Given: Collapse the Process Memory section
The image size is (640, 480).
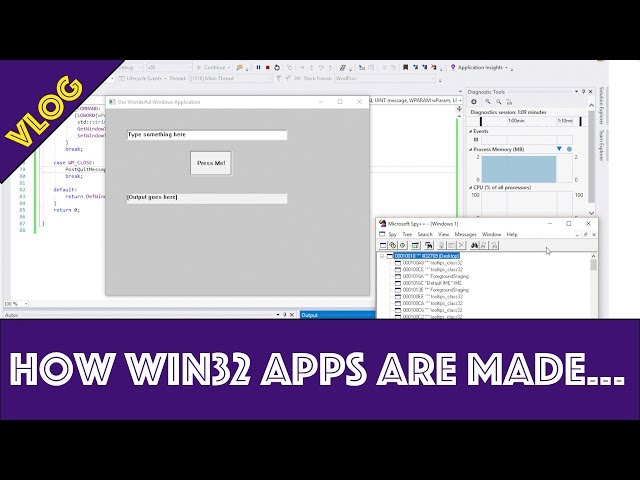Looking at the screenshot, I should pyautogui.click(x=471, y=149).
